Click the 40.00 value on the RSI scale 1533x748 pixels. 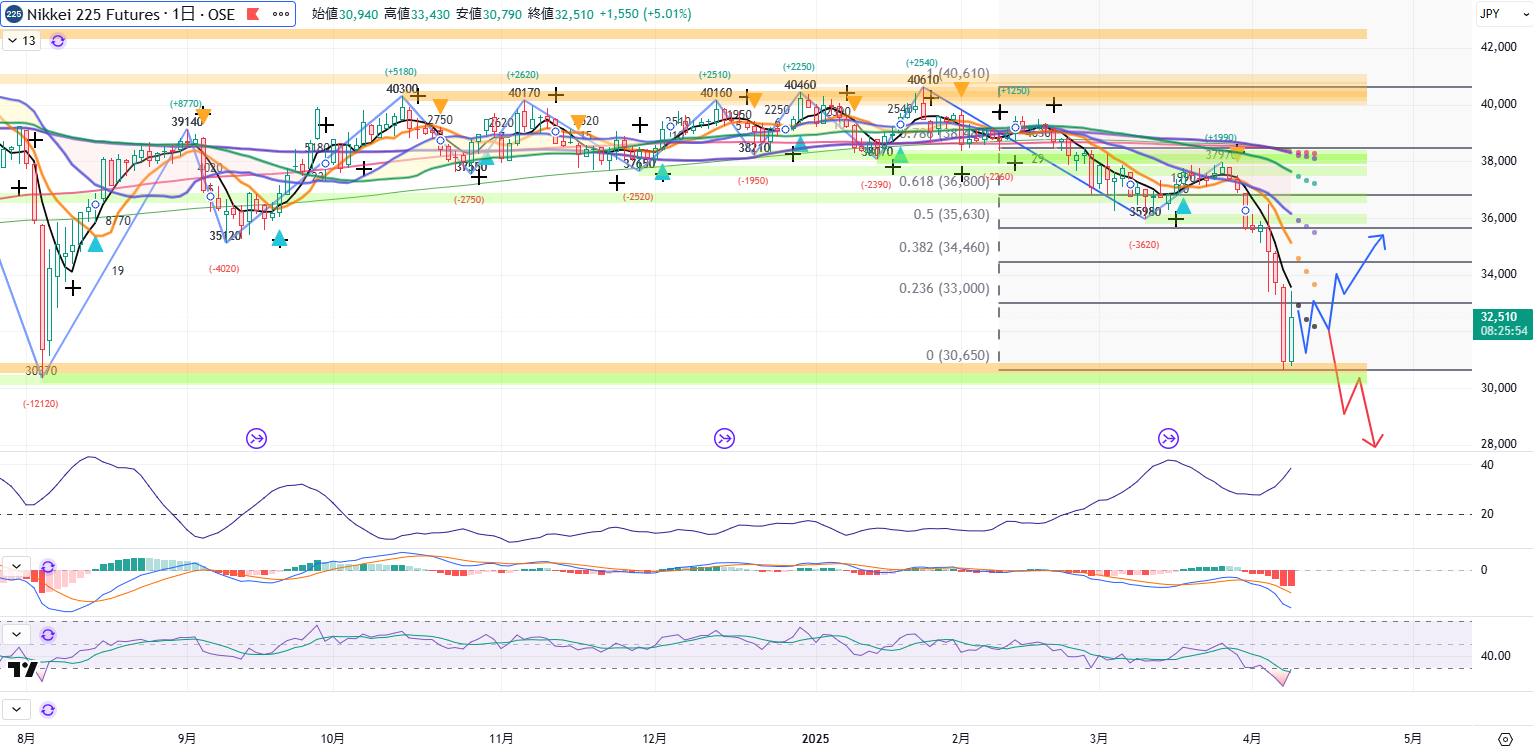1496,656
